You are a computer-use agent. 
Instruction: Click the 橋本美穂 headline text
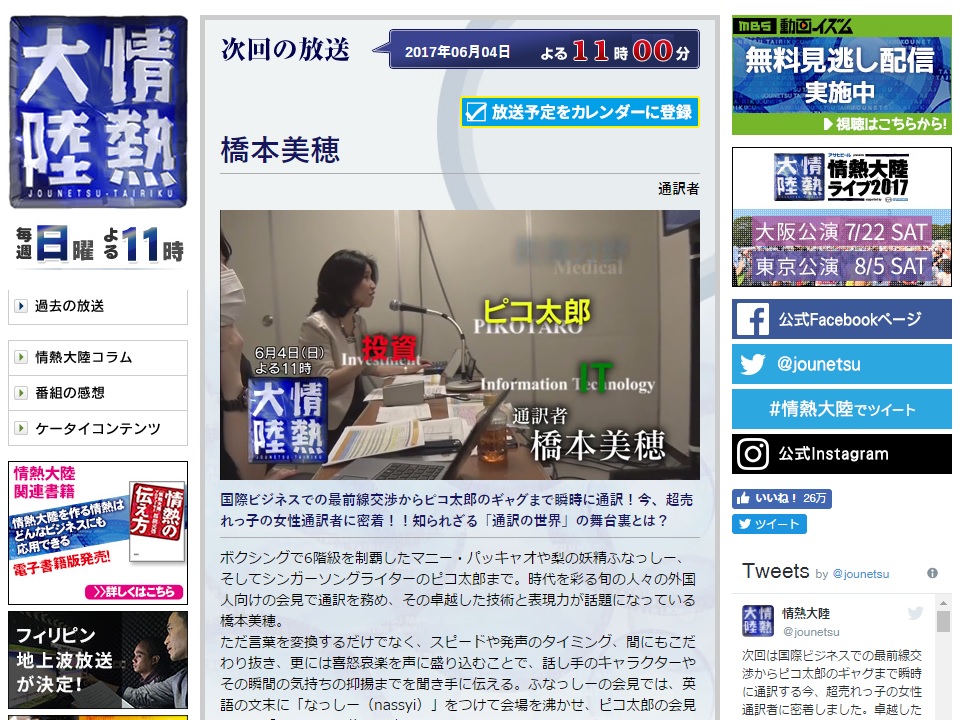tap(280, 151)
